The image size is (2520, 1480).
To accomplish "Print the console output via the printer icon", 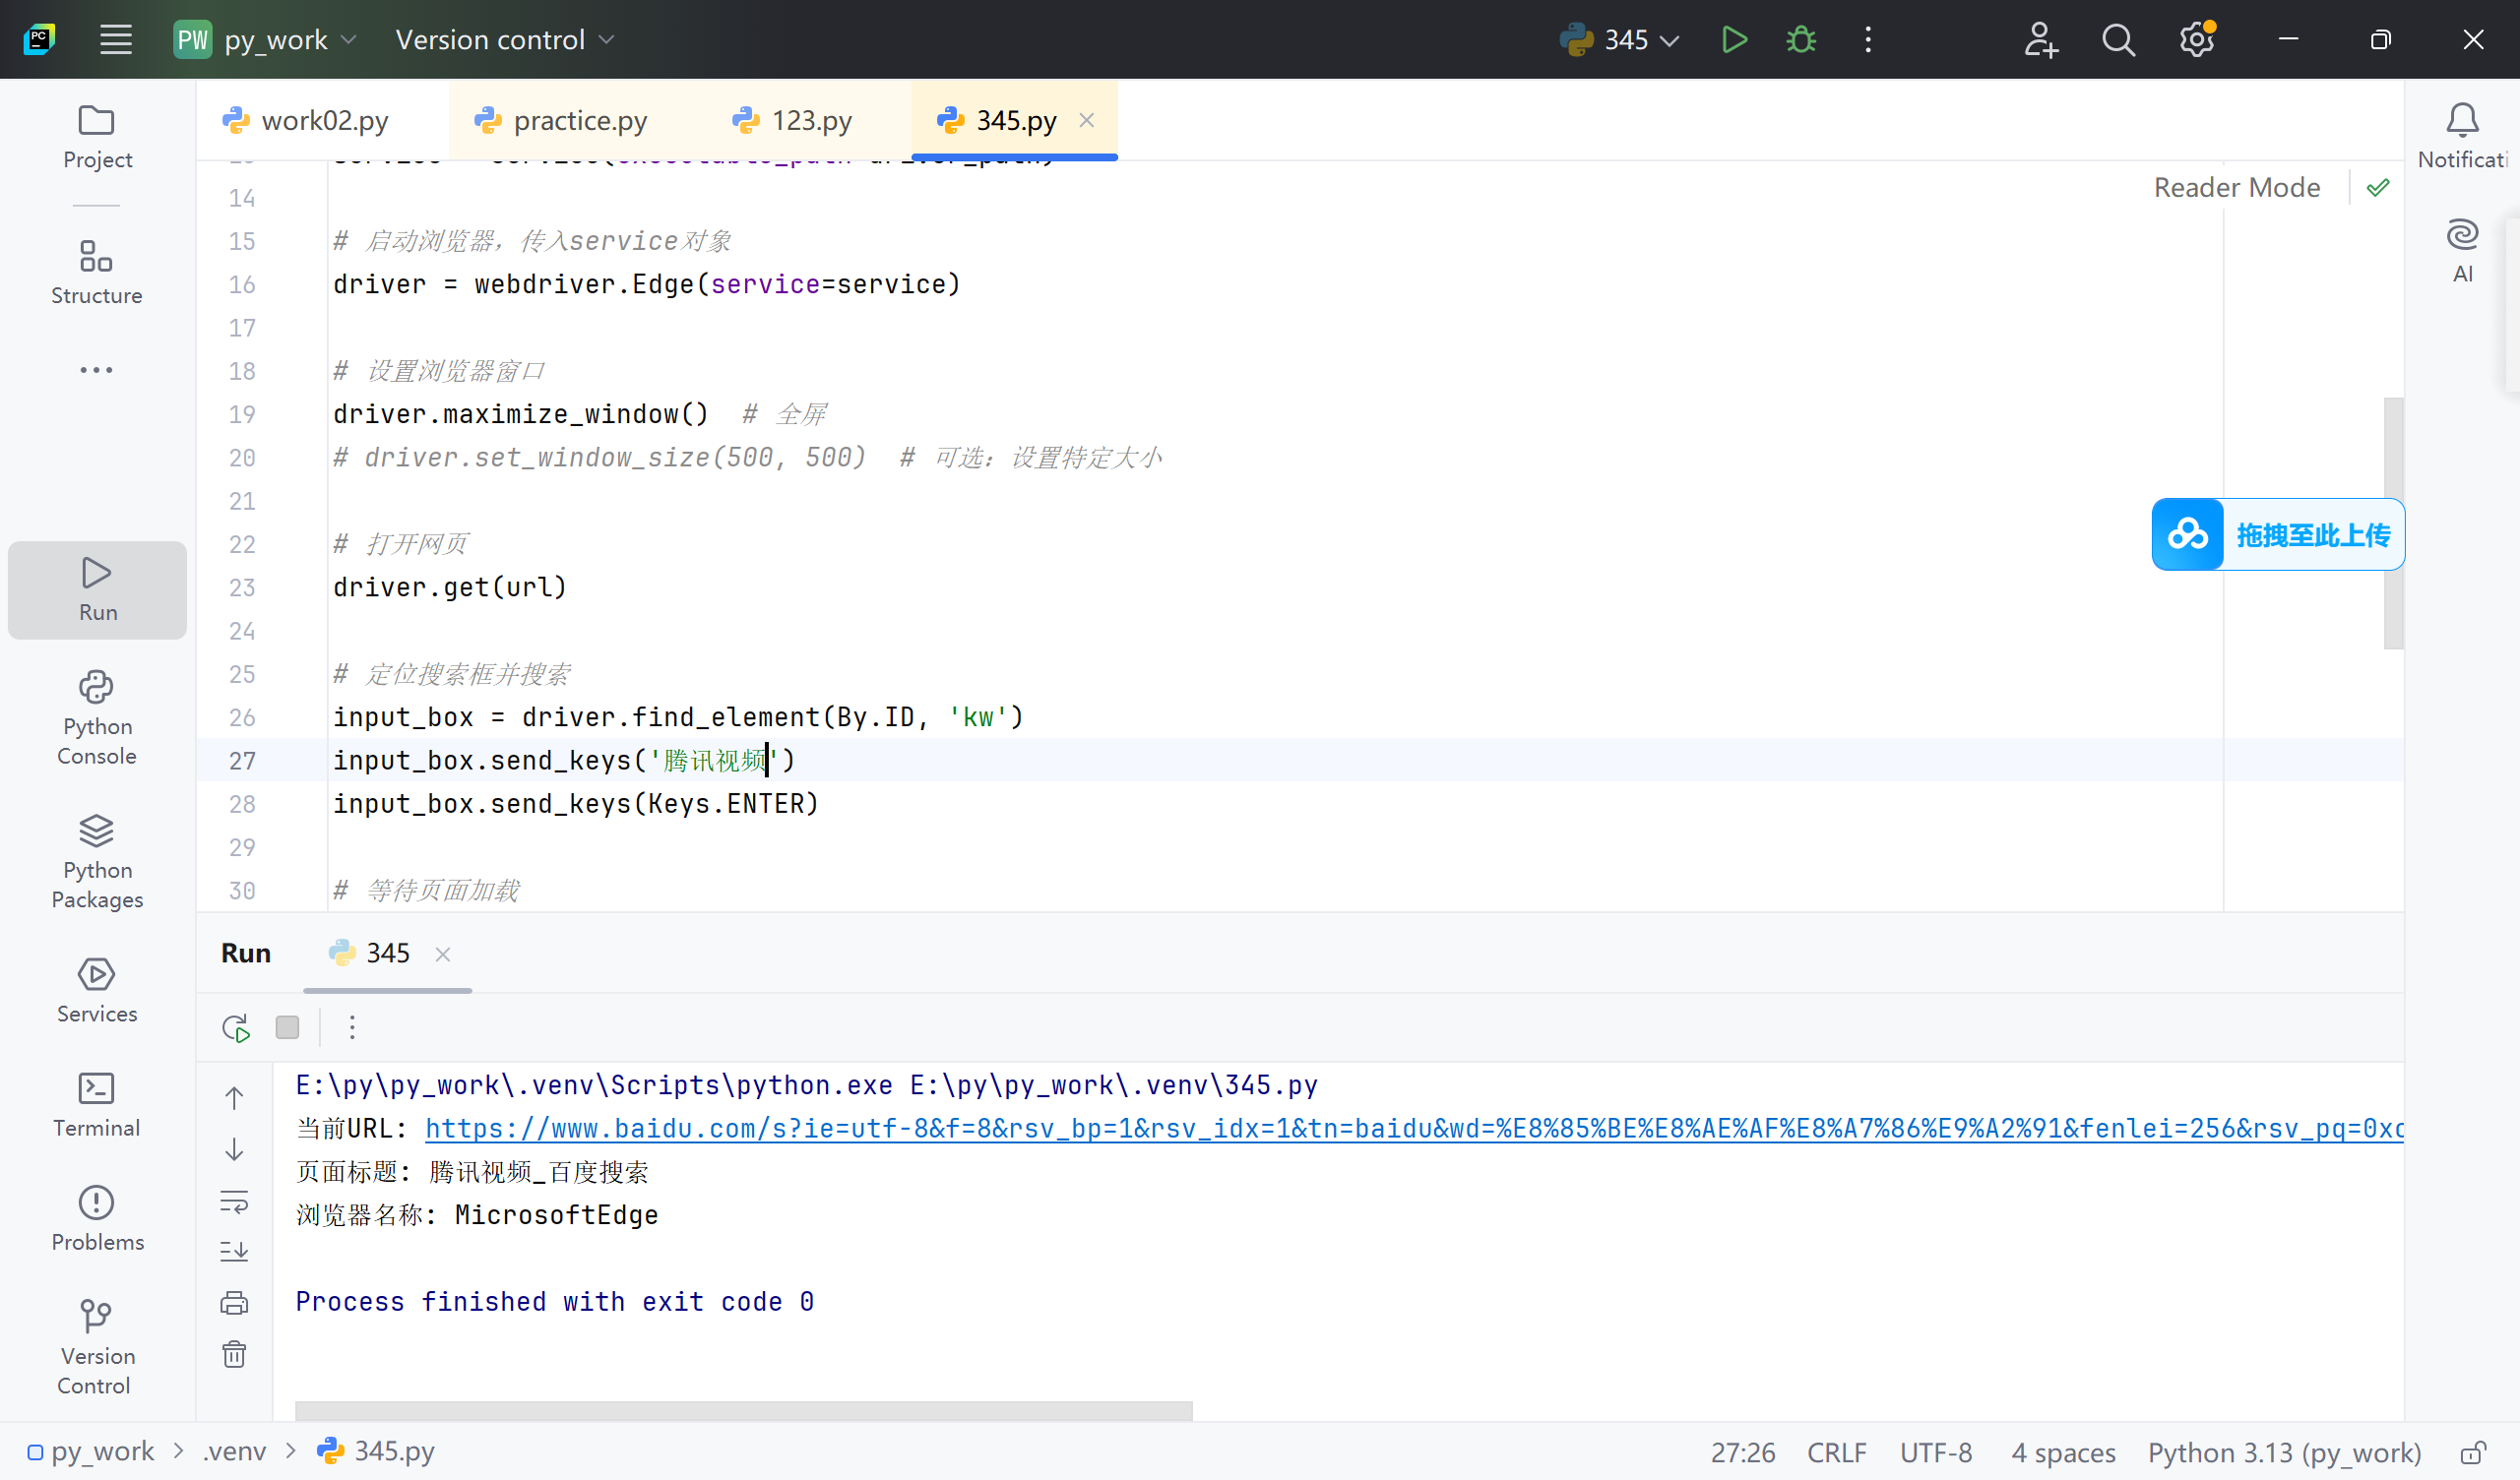I will click(234, 1302).
